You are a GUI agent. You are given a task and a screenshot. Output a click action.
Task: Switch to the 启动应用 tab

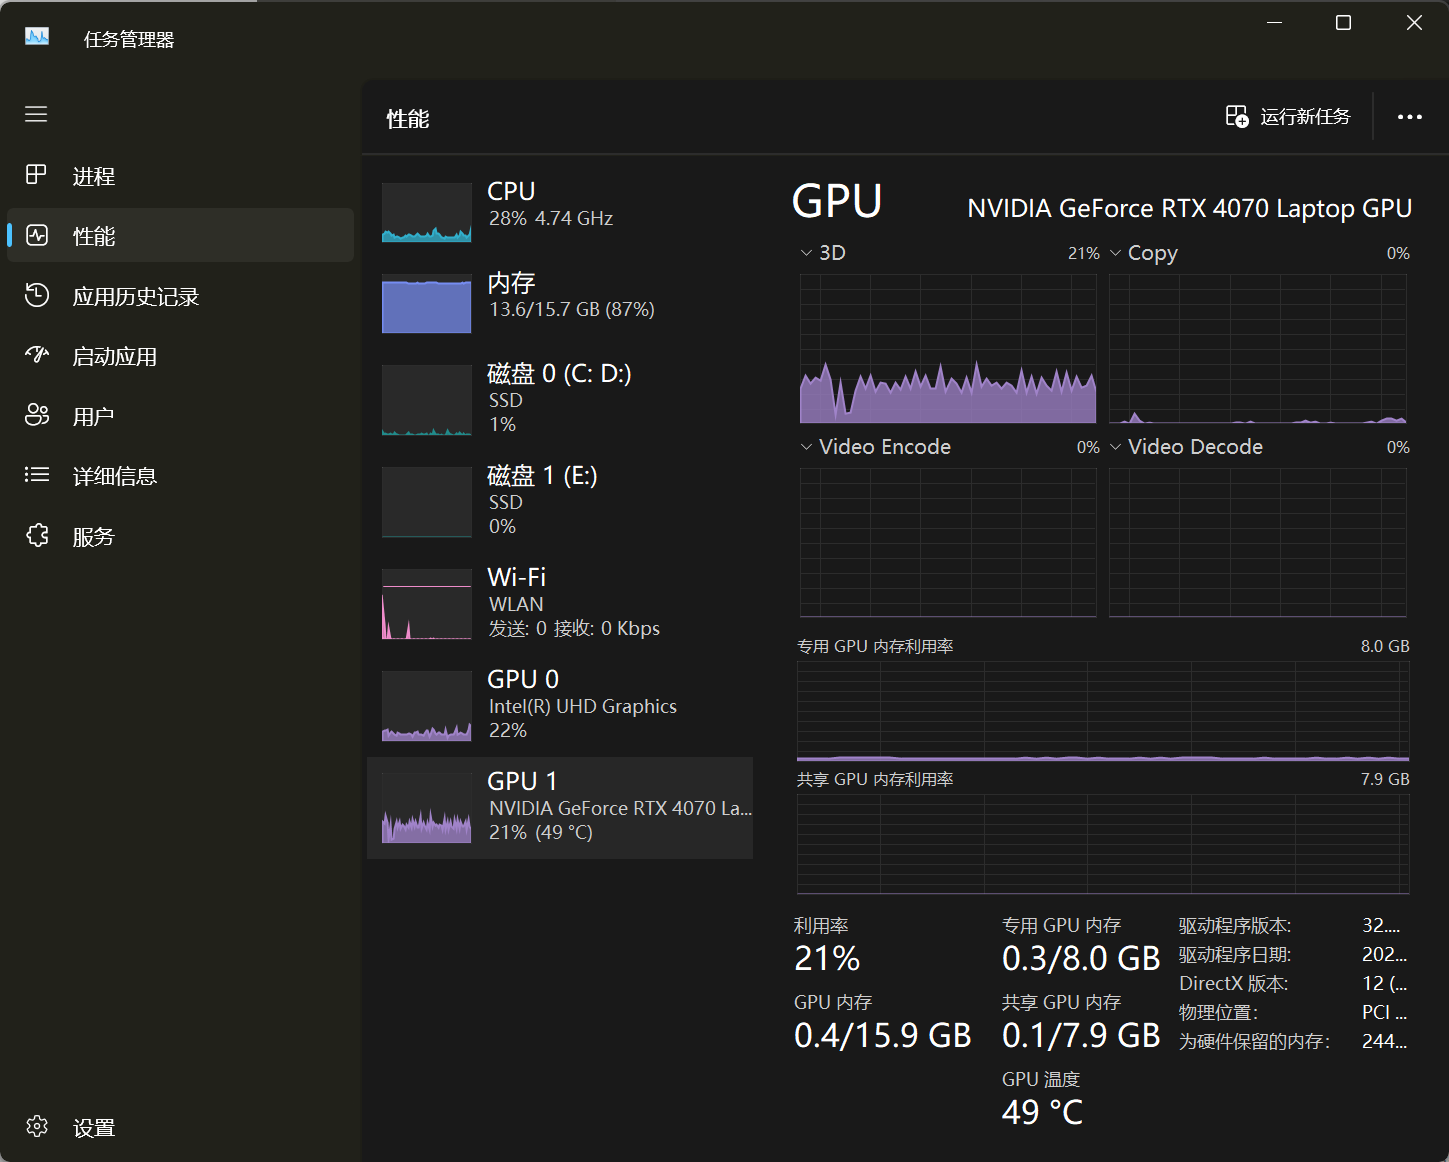point(180,356)
